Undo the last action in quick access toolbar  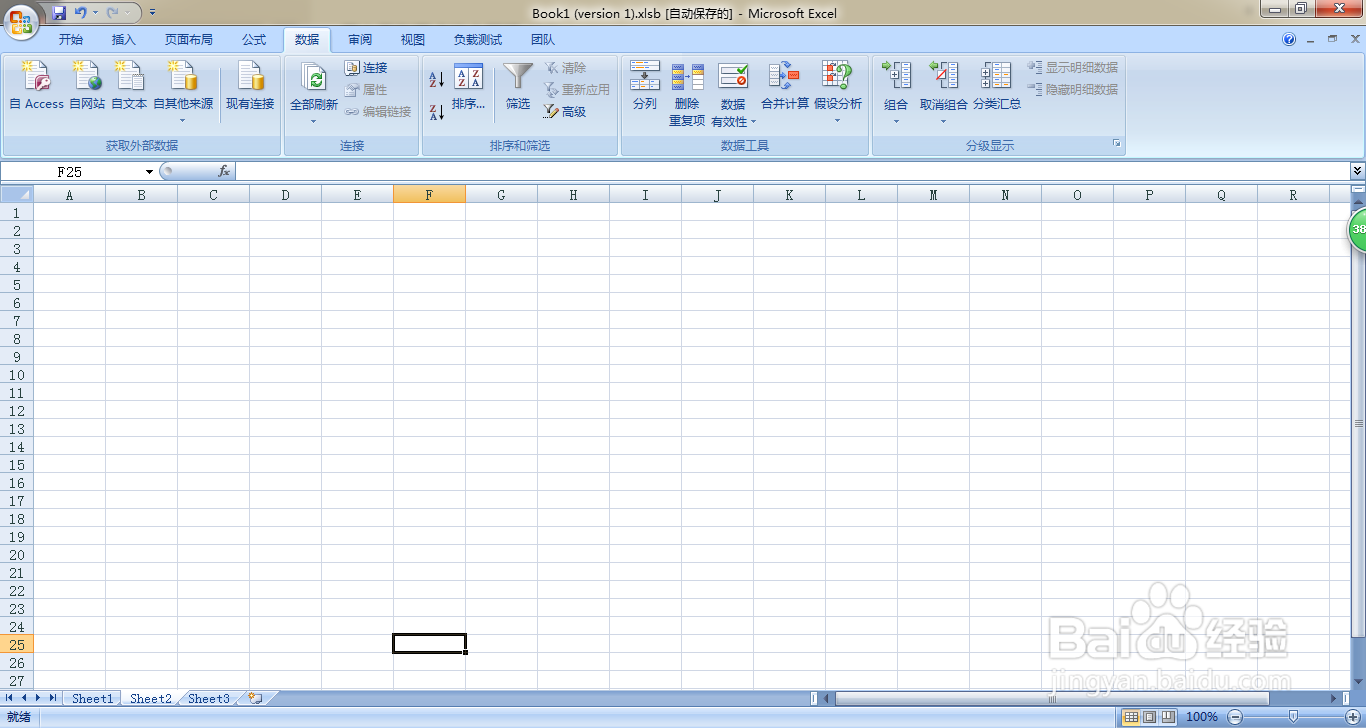pyautogui.click(x=81, y=13)
